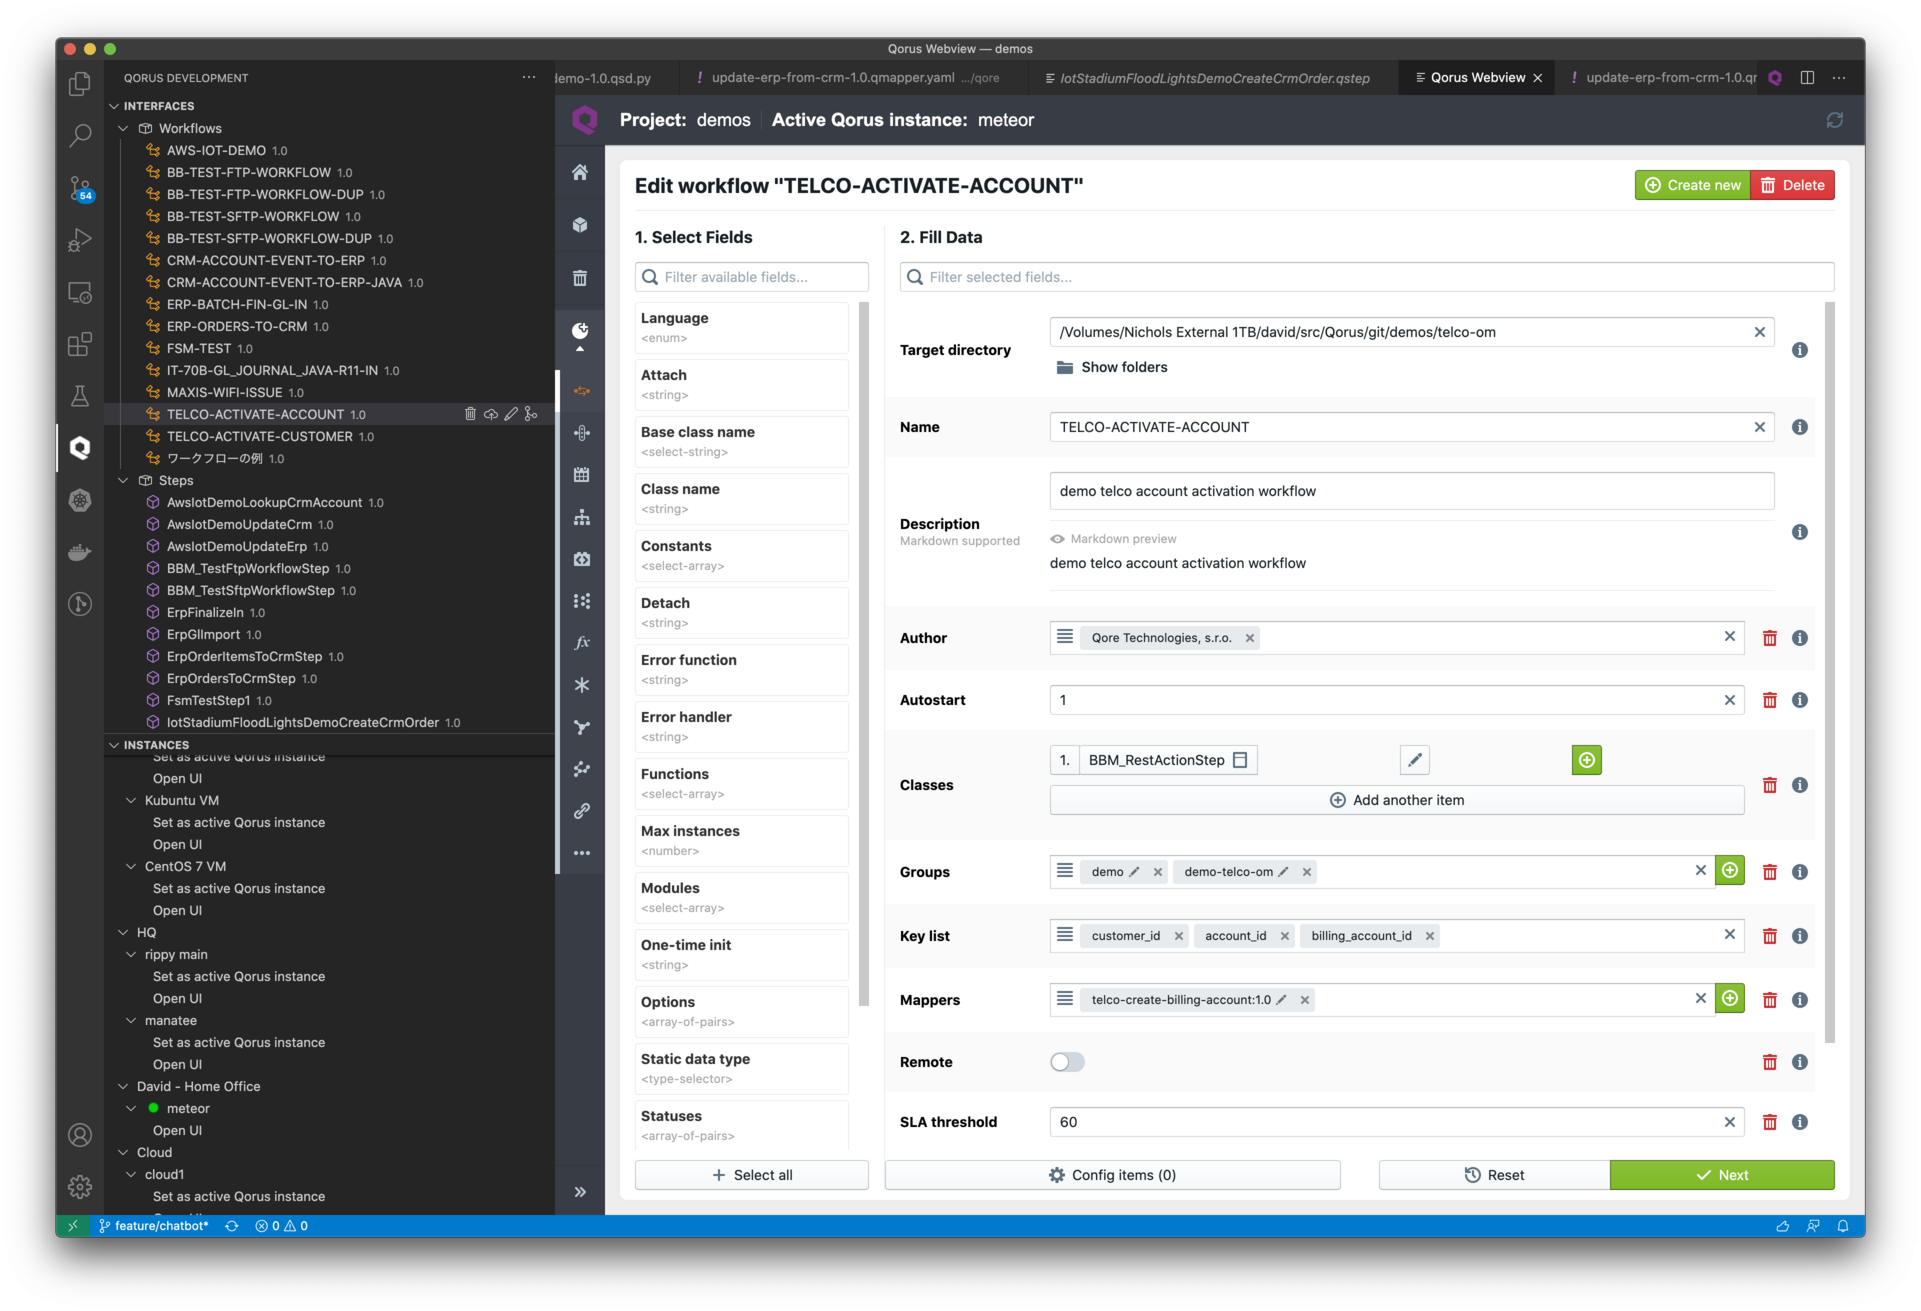Expand the webview sidebar with double chevron
The height and width of the screenshot is (1311, 1921).
580,1192
